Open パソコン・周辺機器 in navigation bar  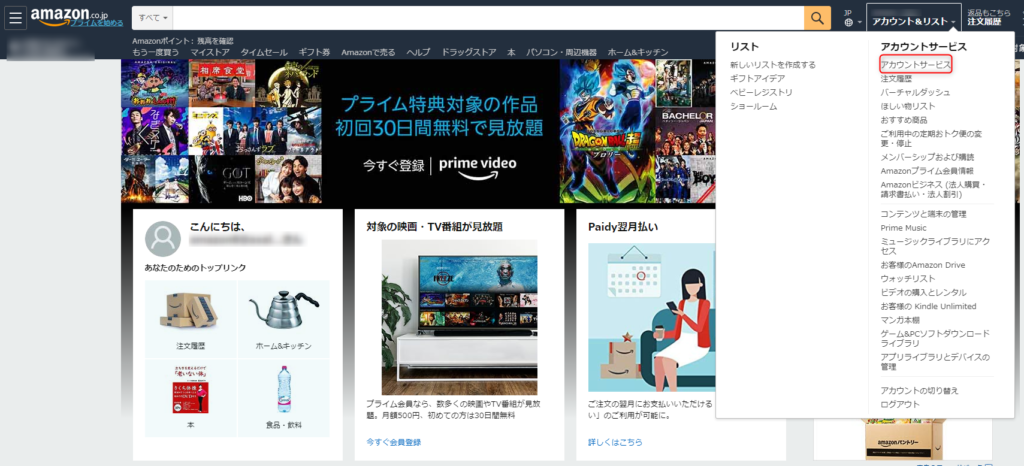click(x=562, y=52)
